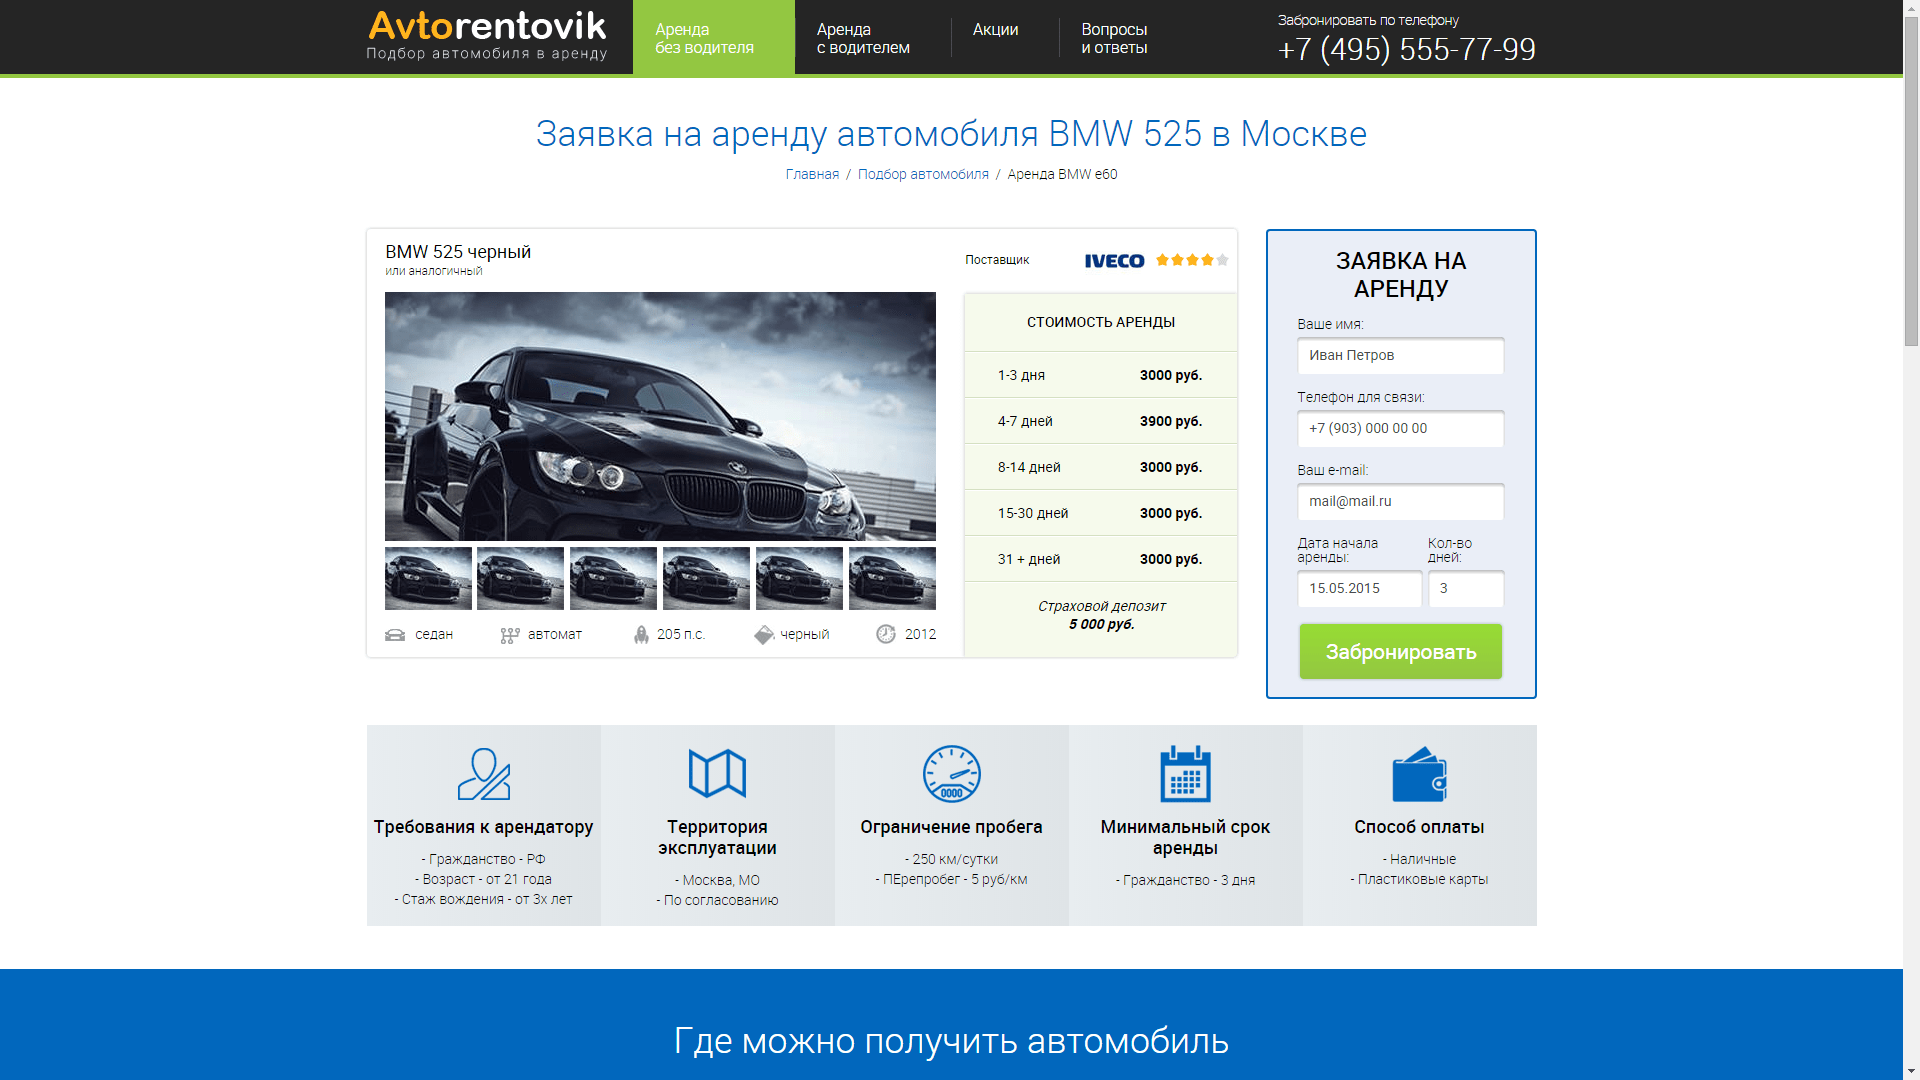
Task: Select the second BMW thumbnail
Action: pos(521,578)
